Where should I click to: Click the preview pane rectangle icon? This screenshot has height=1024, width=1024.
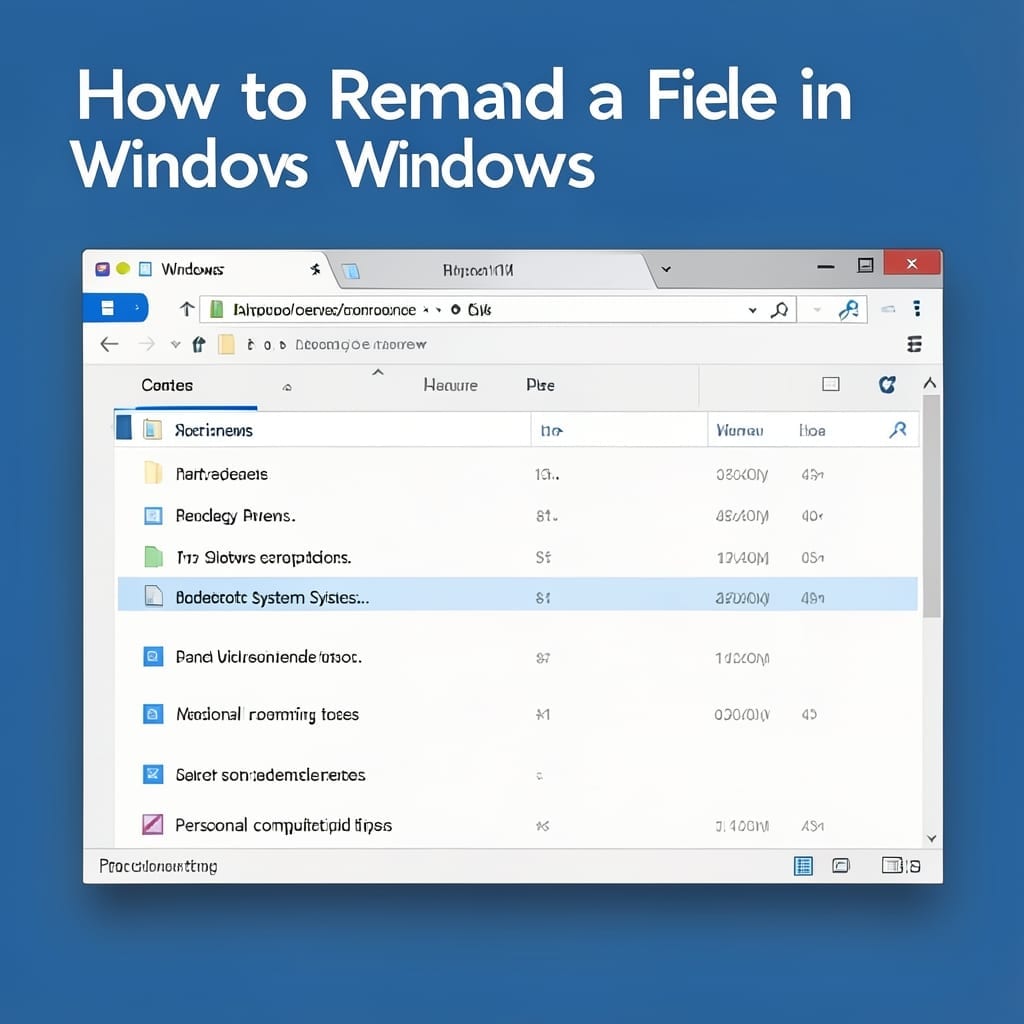click(831, 384)
